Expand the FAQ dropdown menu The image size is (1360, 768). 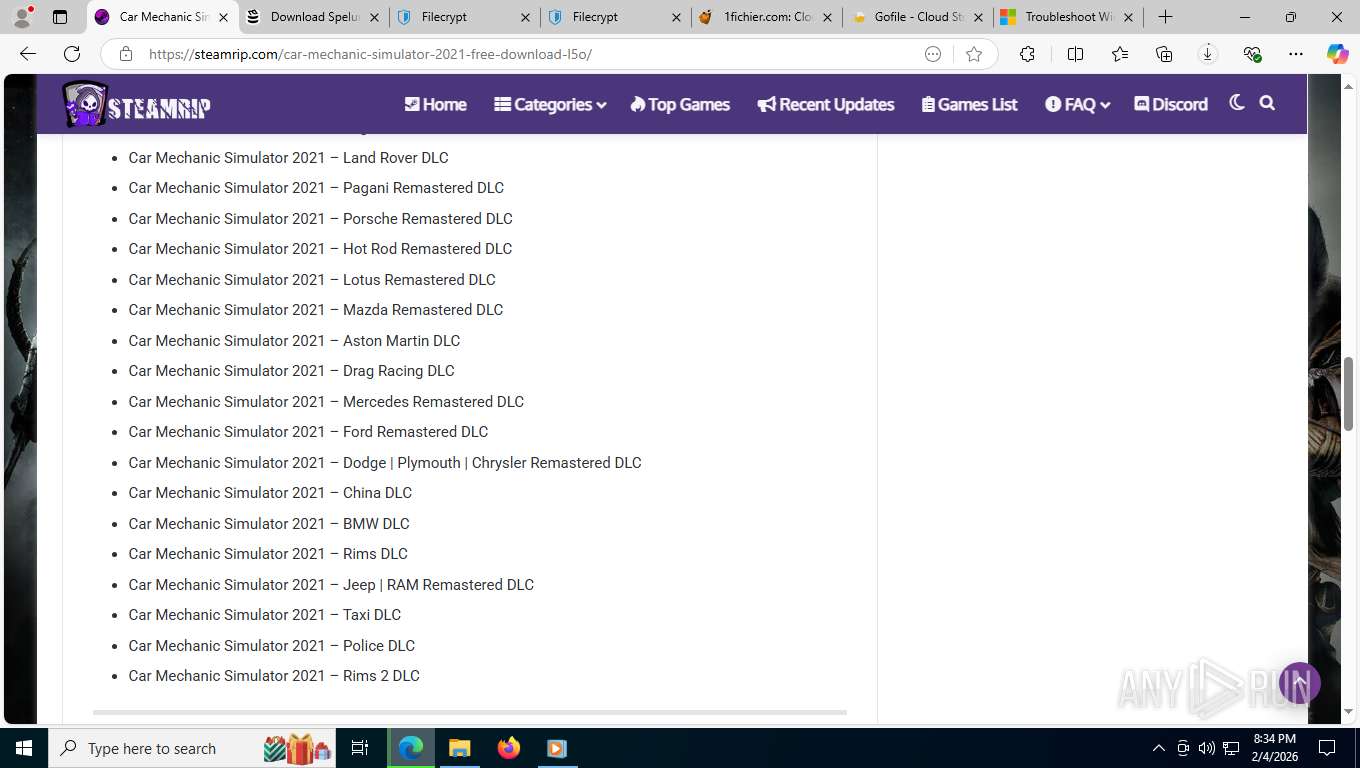pyautogui.click(x=1078, y=104)
